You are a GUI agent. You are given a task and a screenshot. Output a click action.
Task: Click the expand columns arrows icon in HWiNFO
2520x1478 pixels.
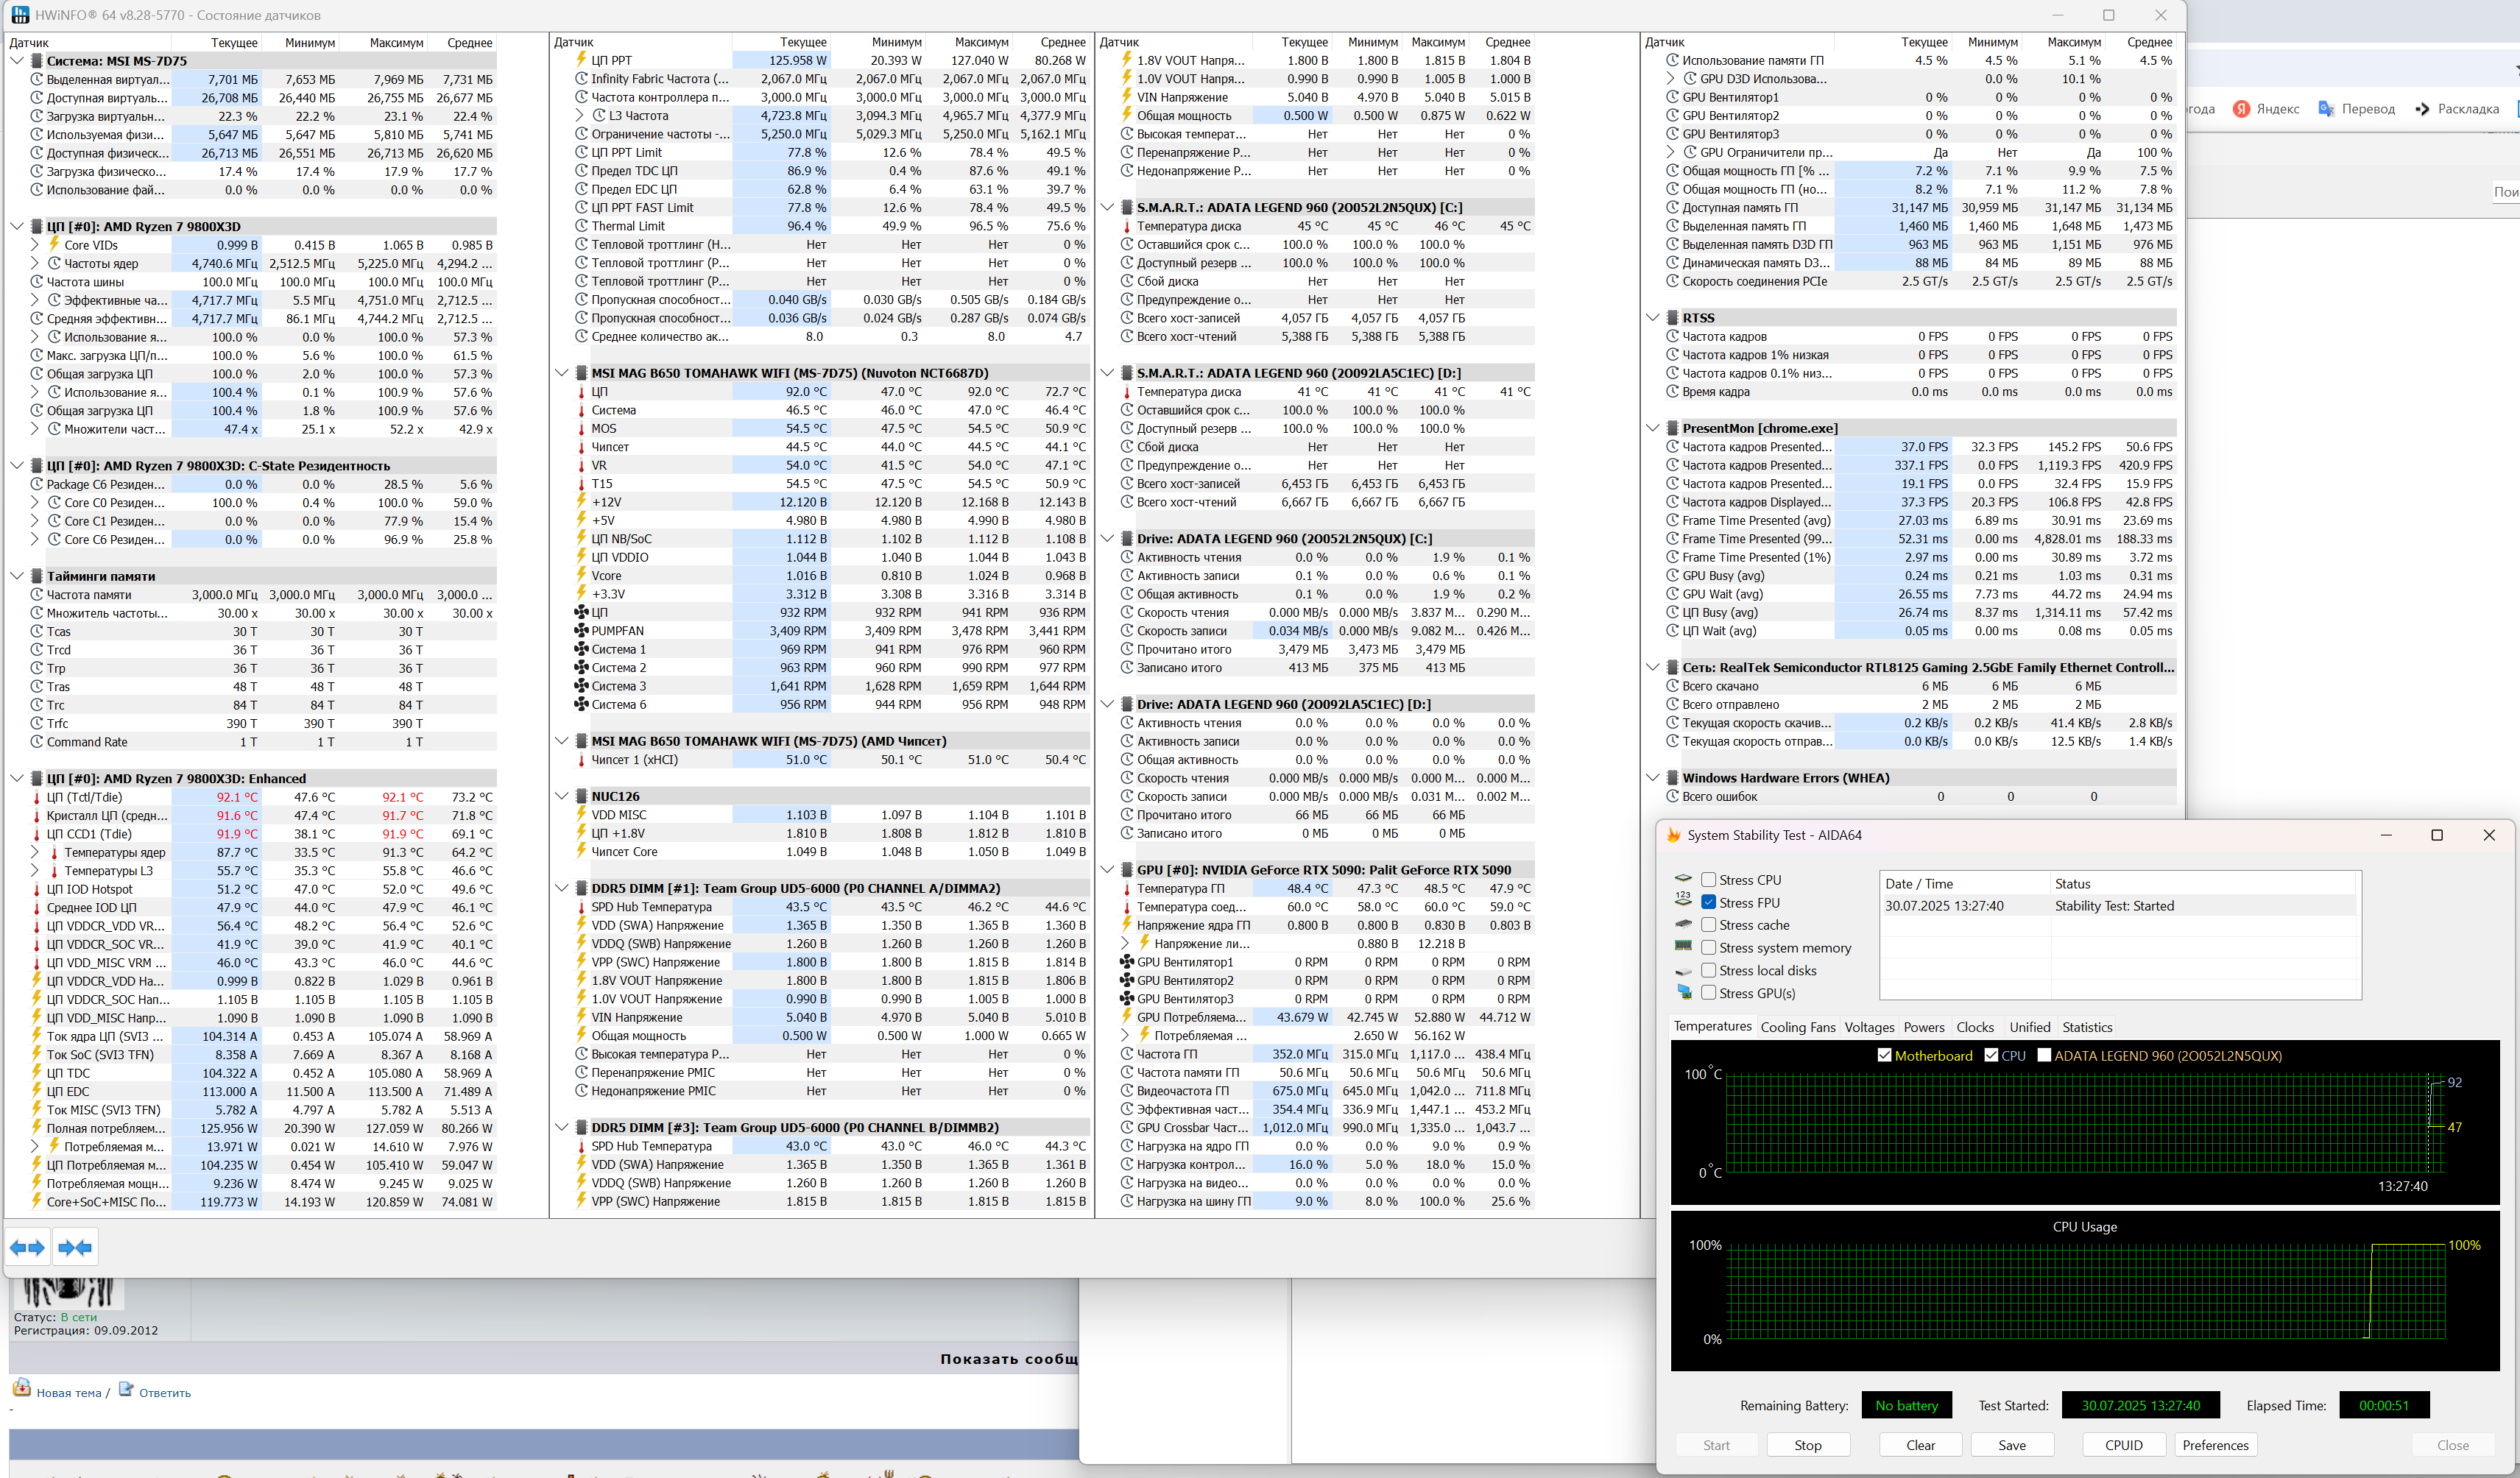(27, 1247)
